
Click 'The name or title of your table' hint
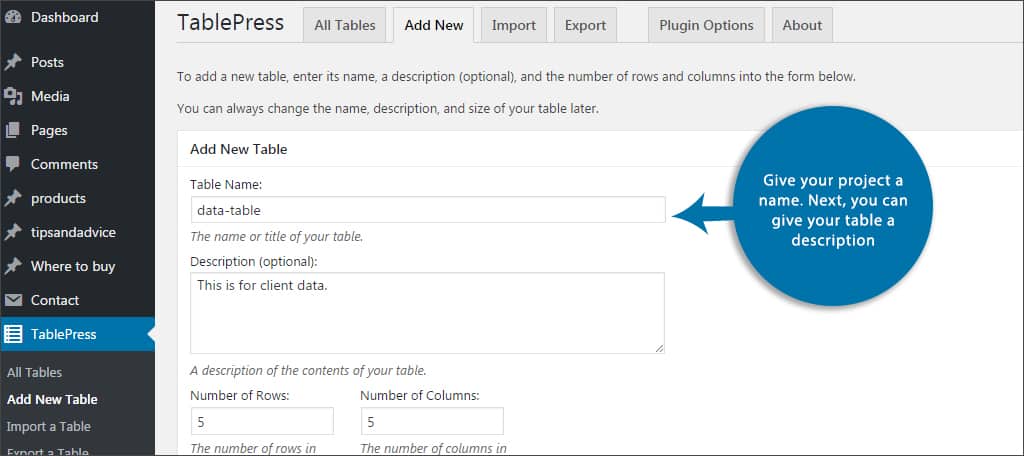[276, 237]
